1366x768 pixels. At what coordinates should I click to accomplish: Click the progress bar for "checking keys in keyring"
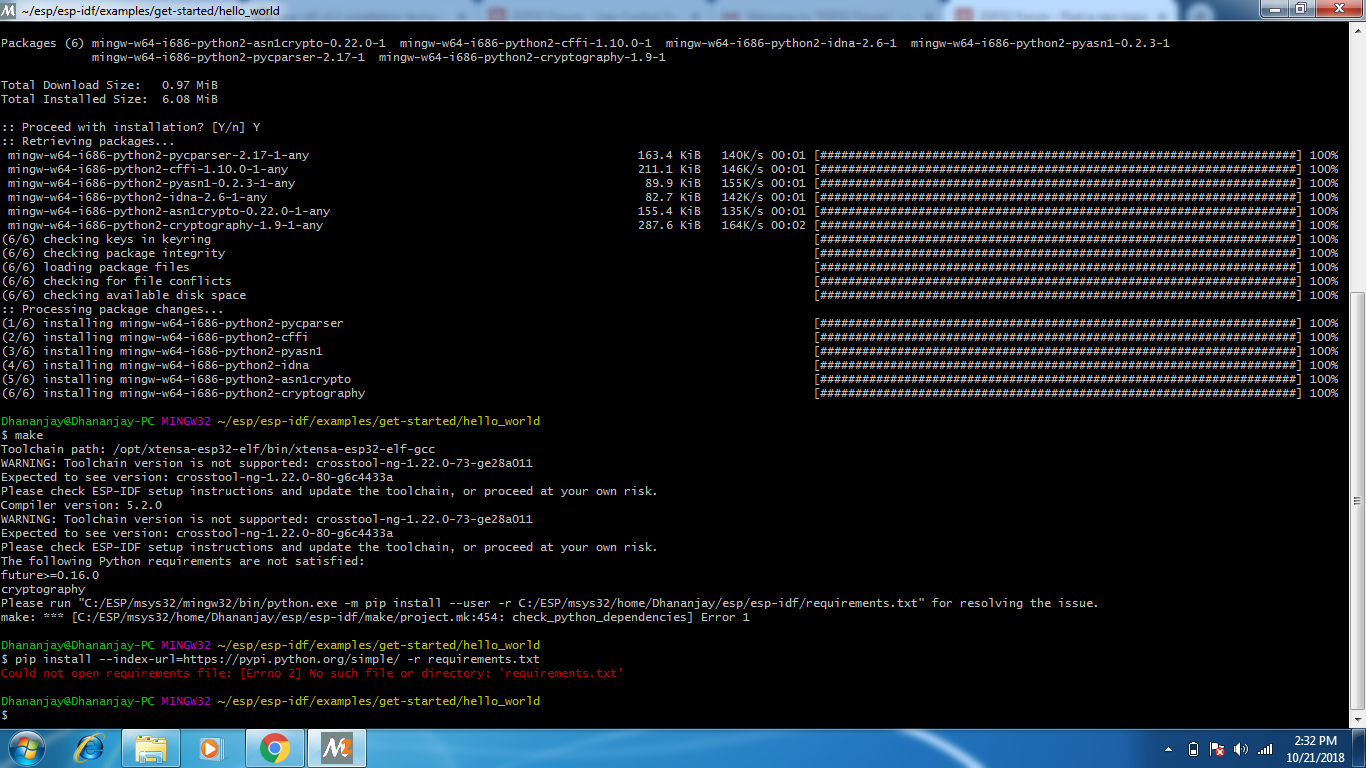click(1059, 239)
